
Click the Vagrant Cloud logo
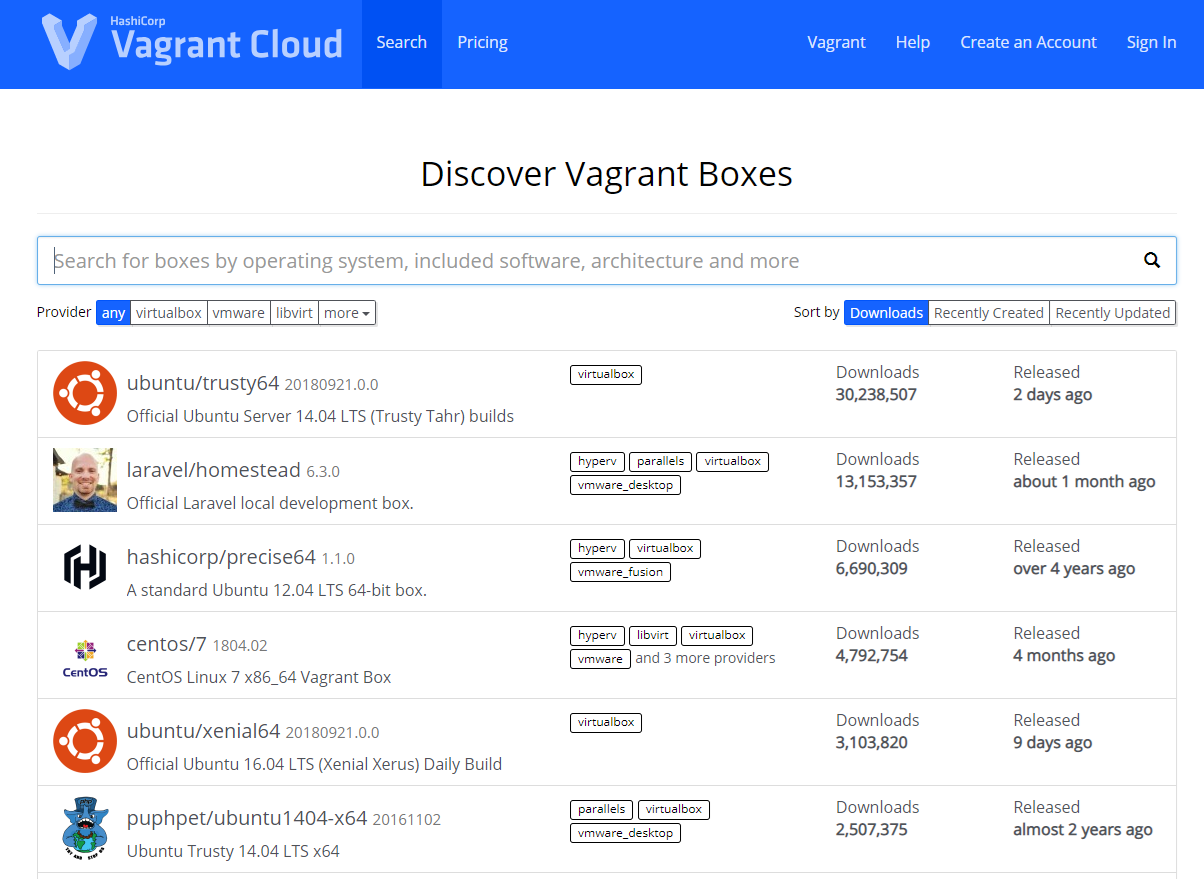[192, 42]
